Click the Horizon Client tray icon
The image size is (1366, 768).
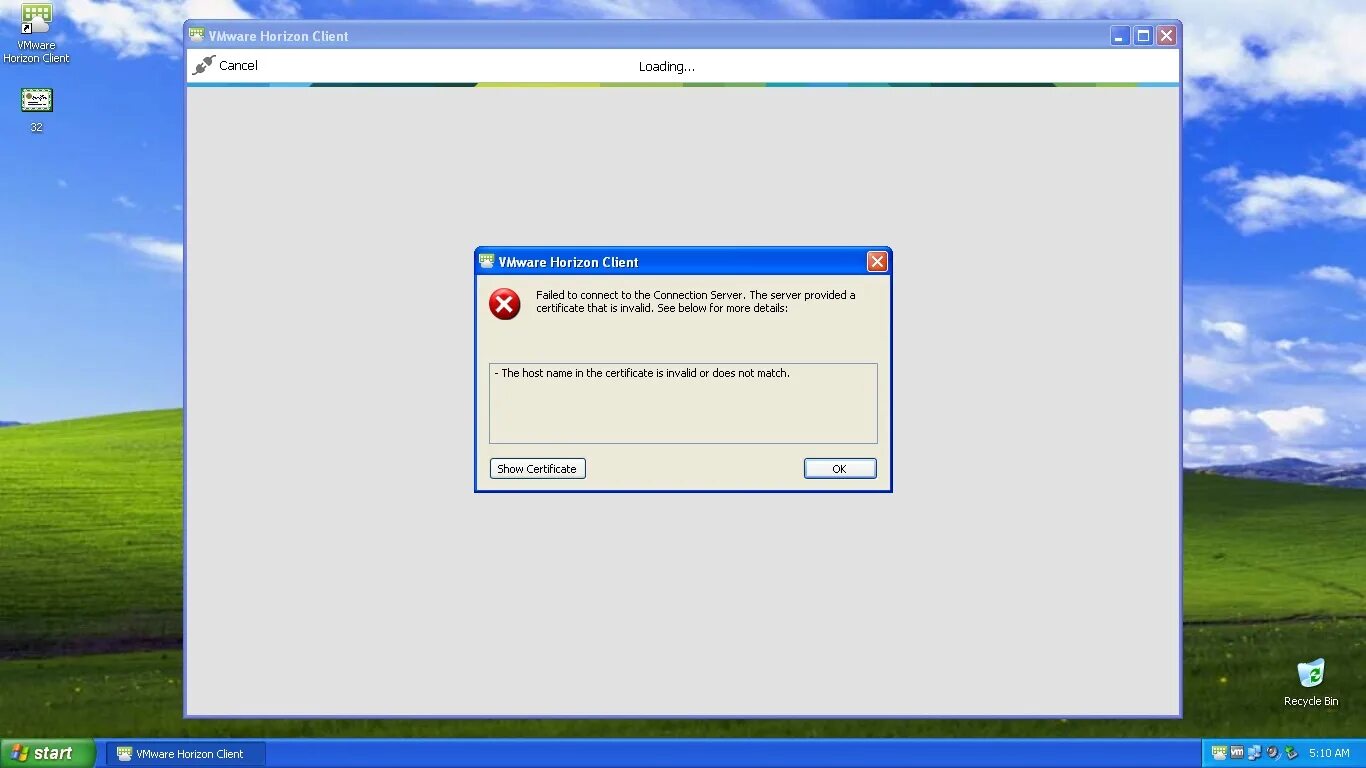pos(1219,753)
